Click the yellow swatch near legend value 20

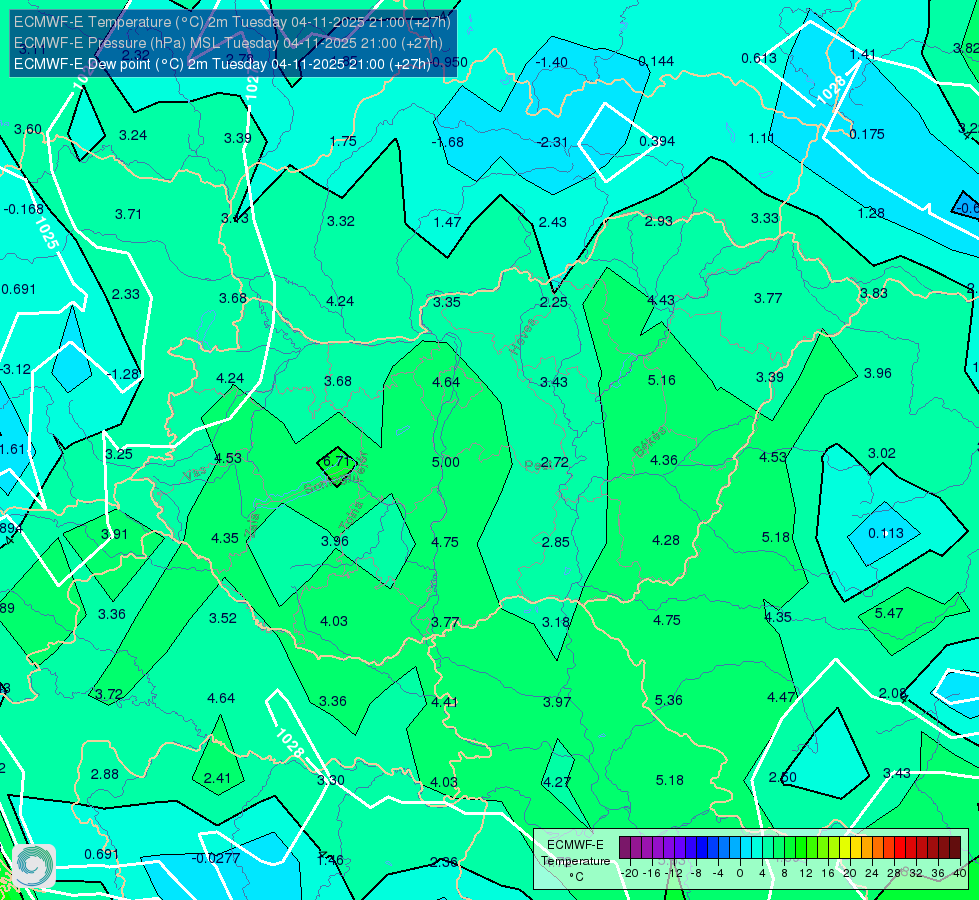click(x=845, y=848)
